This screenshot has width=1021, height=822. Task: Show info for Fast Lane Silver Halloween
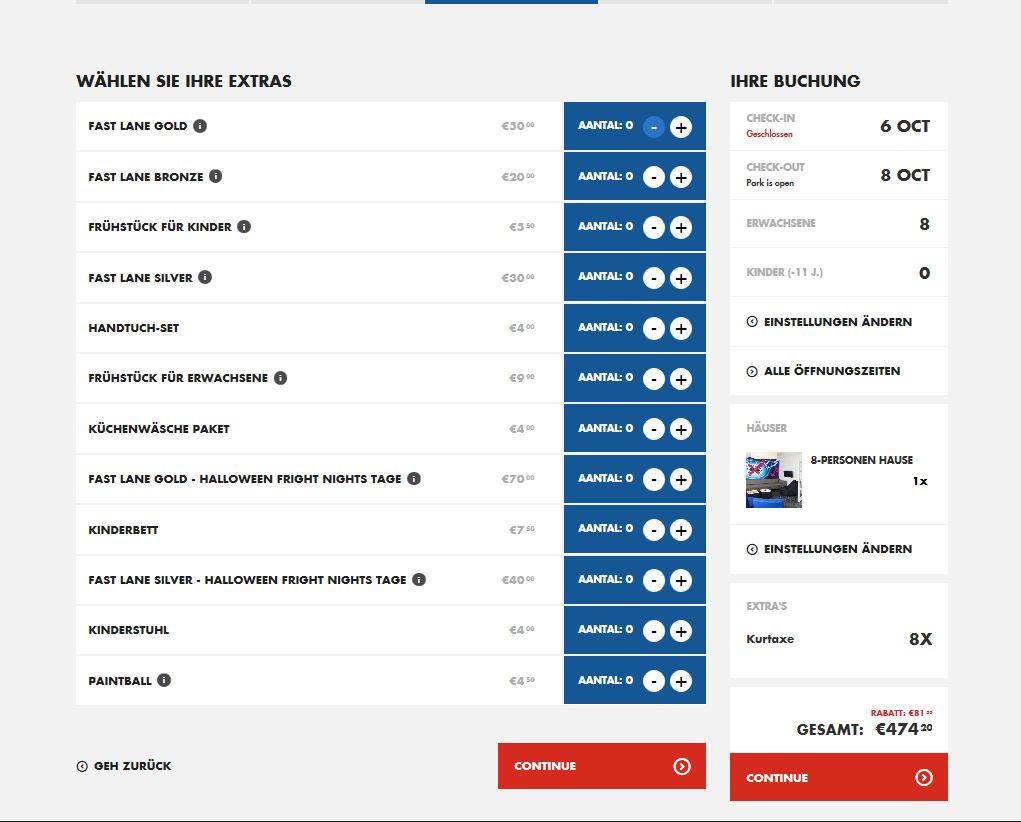pos(419,579)
